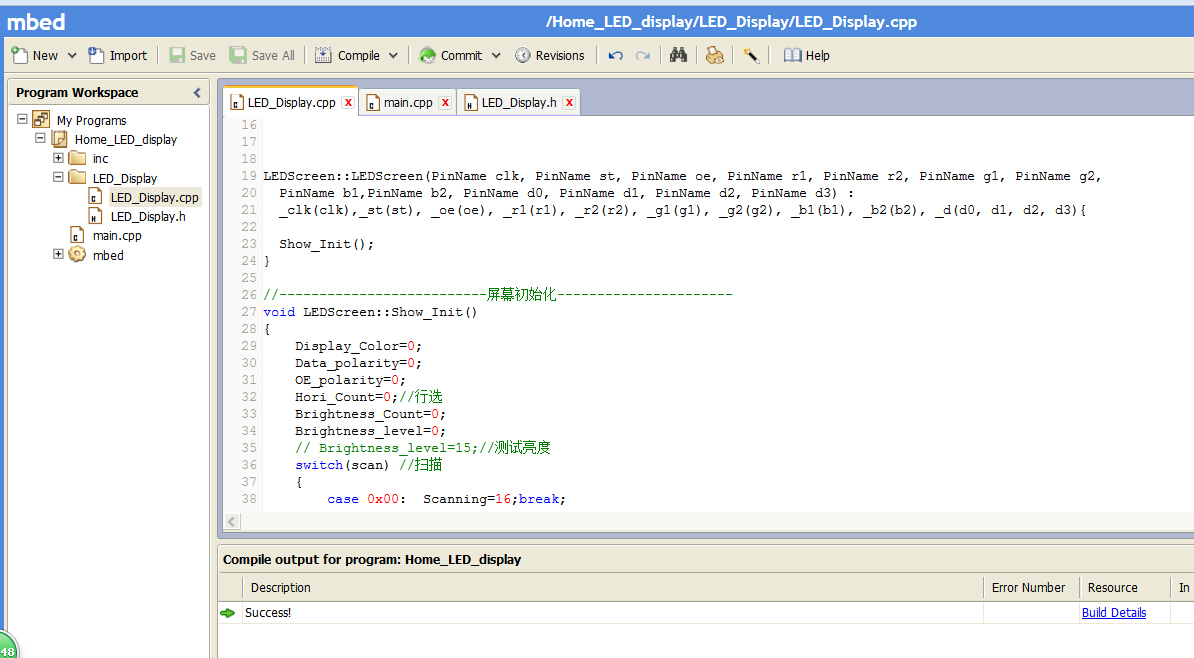1194x658 pixels.
Task: Click the My Programs workspace icon
Action: pyautogui.click(x=41, y=120)
